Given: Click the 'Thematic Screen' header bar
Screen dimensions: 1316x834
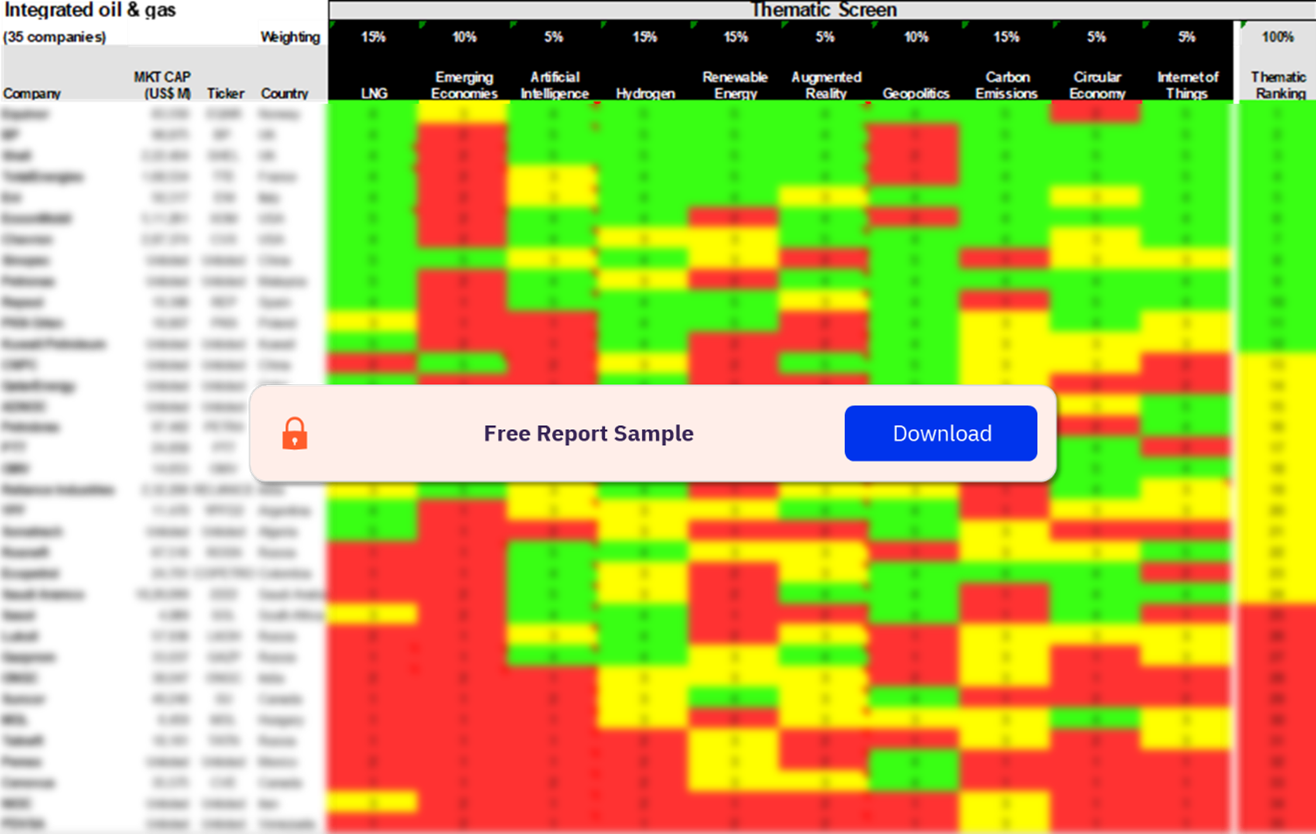Looking at the screenshot, I should (x=823, y=10).
